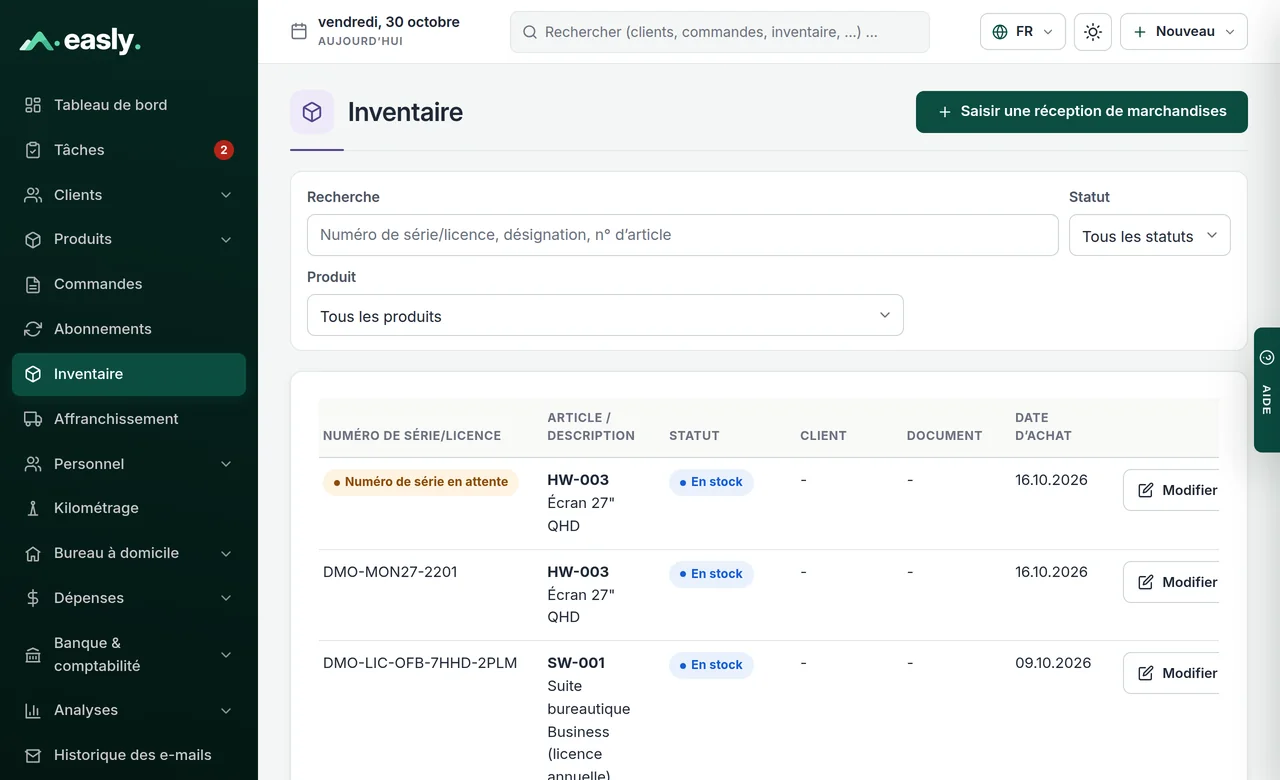Expand the Analyses submenu chevron
This screenshot has height=780, width=1280.
(226, 710)
